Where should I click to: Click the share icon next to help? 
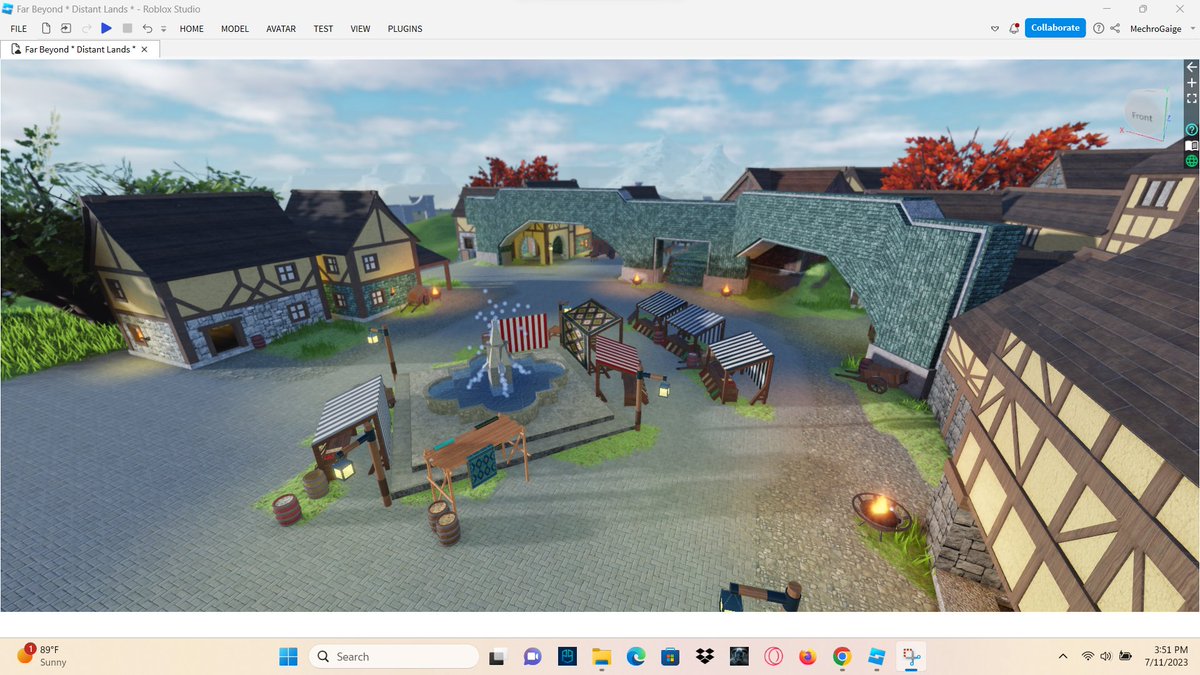point(1115,29)
